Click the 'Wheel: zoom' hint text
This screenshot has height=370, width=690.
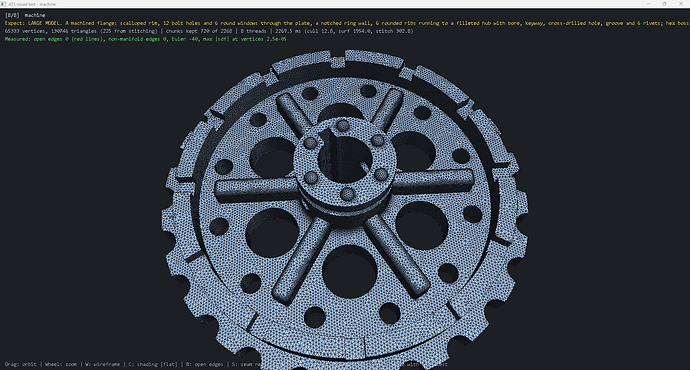pyautogui.click(x=61, y=364)
